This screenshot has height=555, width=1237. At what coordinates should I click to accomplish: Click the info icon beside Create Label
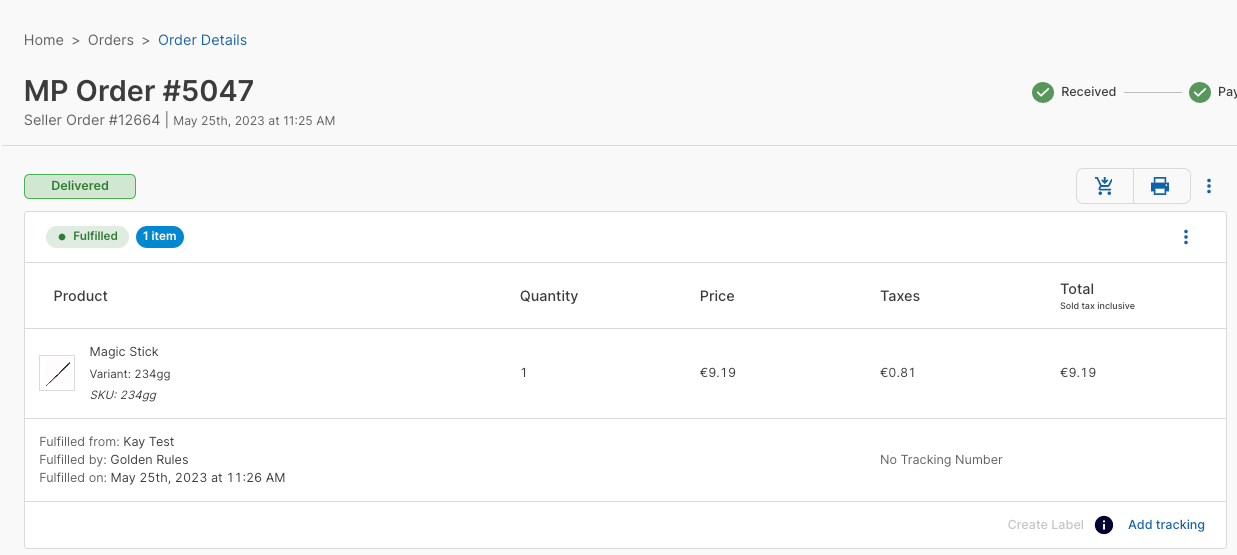click(x=1104, y=525)
